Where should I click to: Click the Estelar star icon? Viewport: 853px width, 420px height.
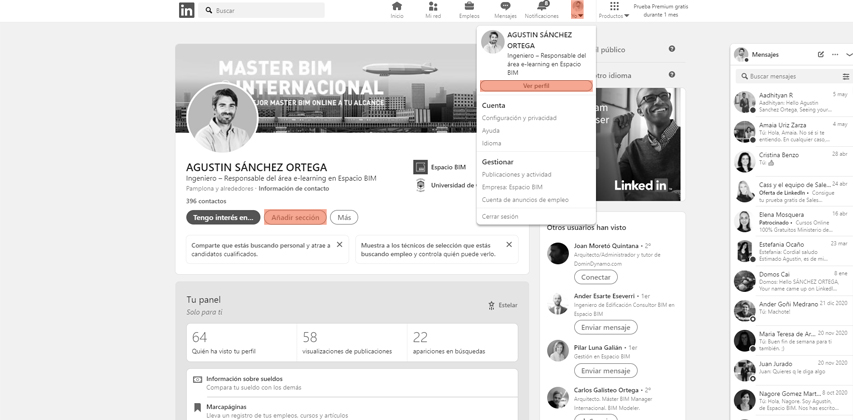(x=491, y=306)
